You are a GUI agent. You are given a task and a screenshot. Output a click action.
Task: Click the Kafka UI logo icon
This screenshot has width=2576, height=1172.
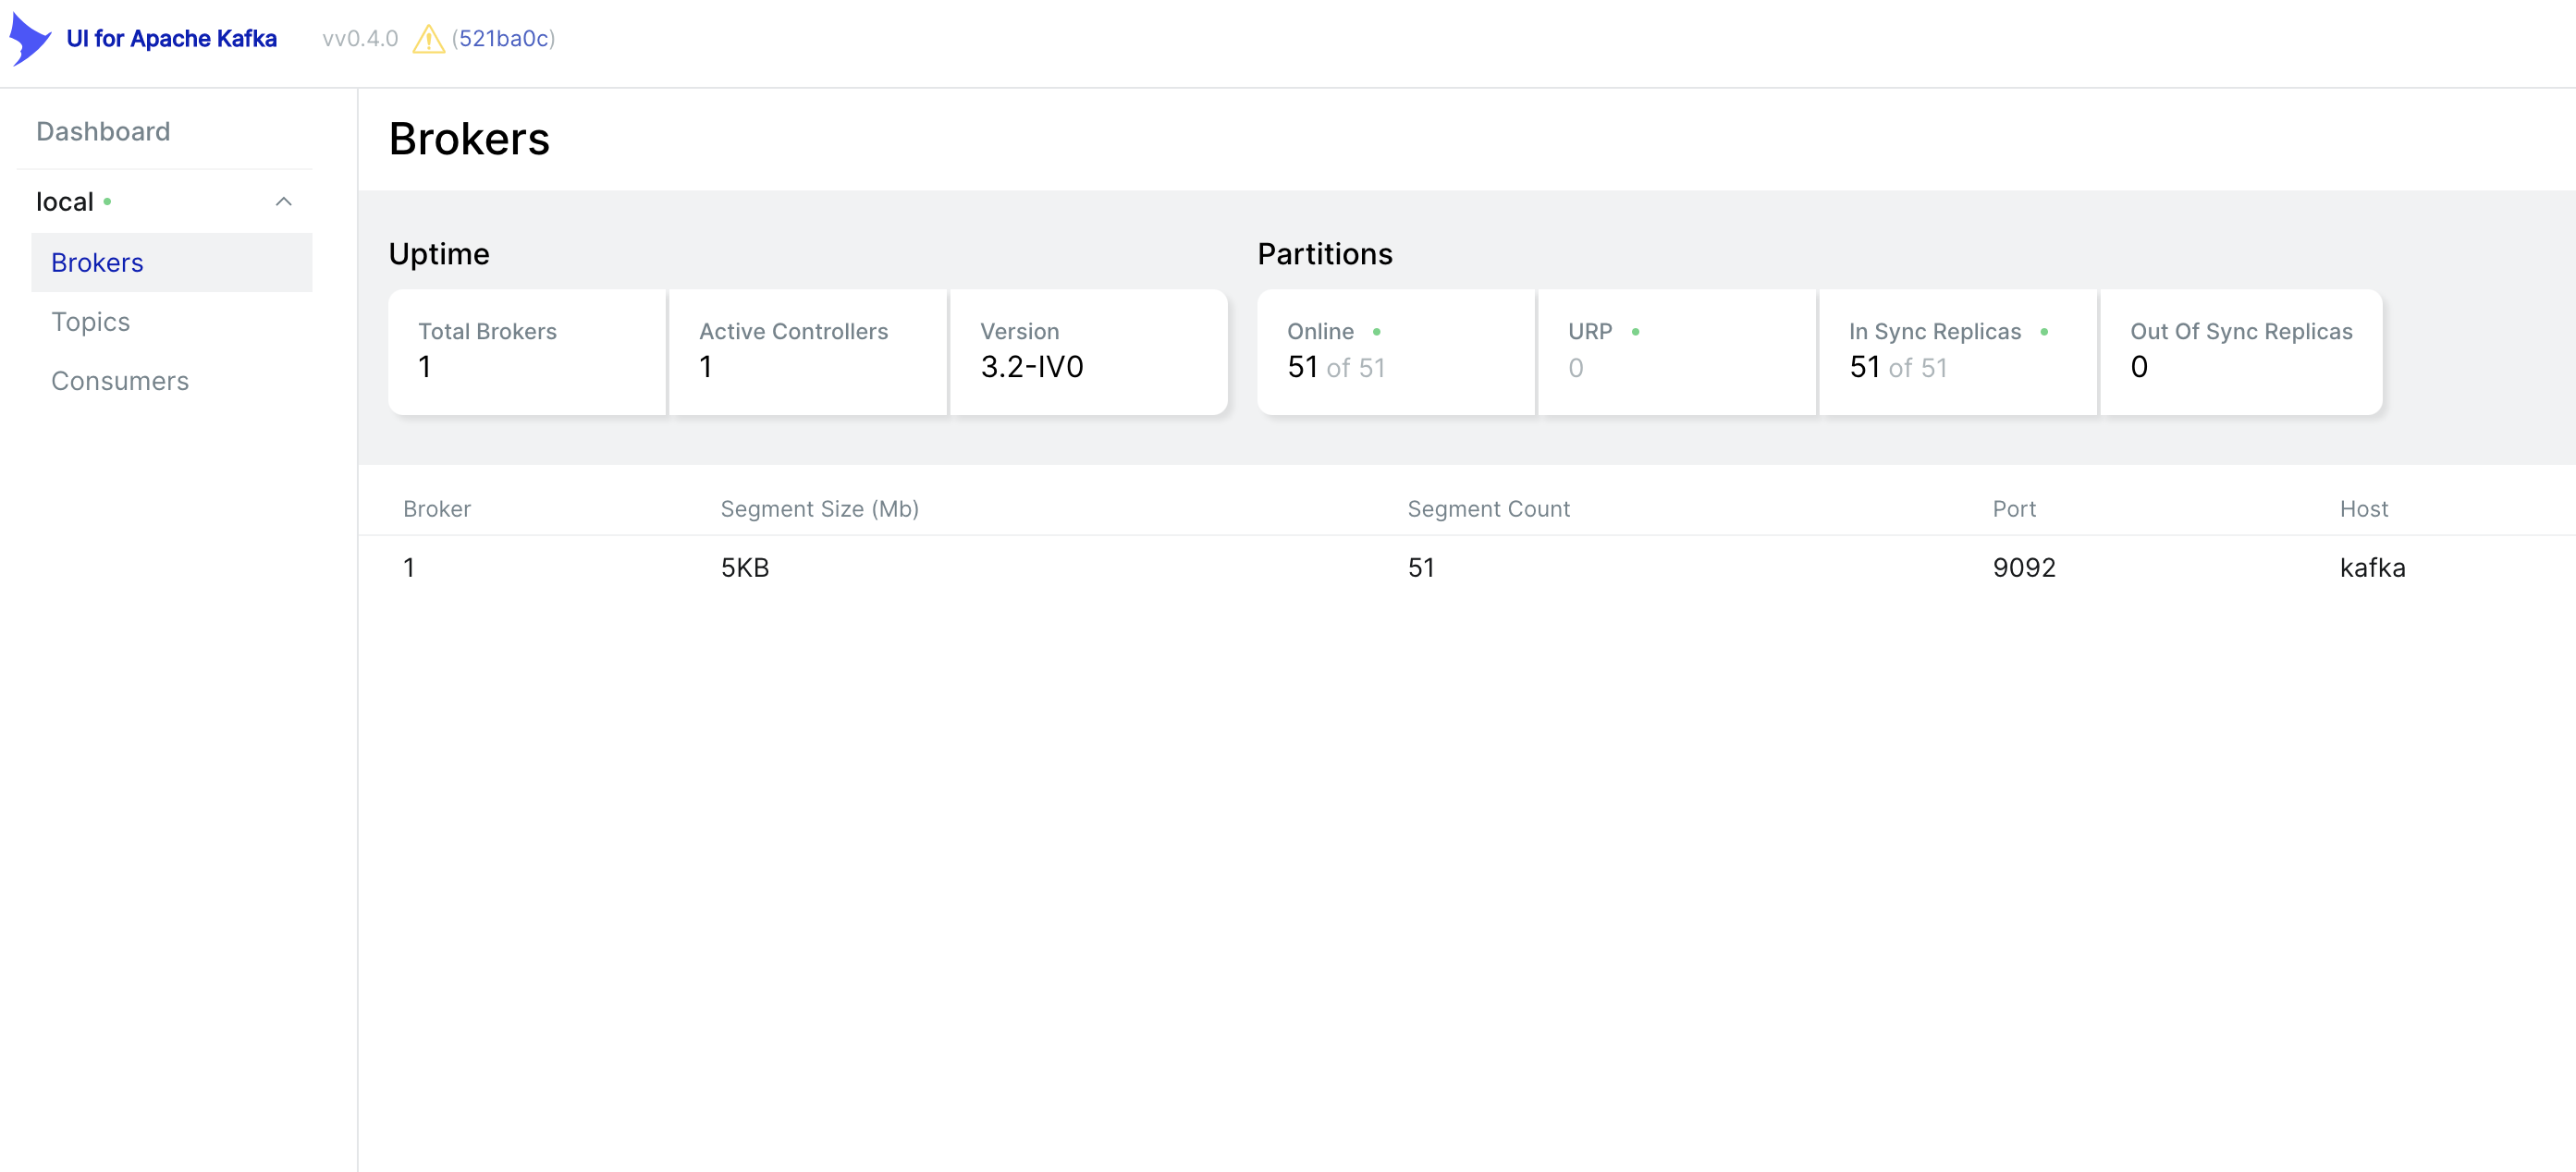click(29, 39)
